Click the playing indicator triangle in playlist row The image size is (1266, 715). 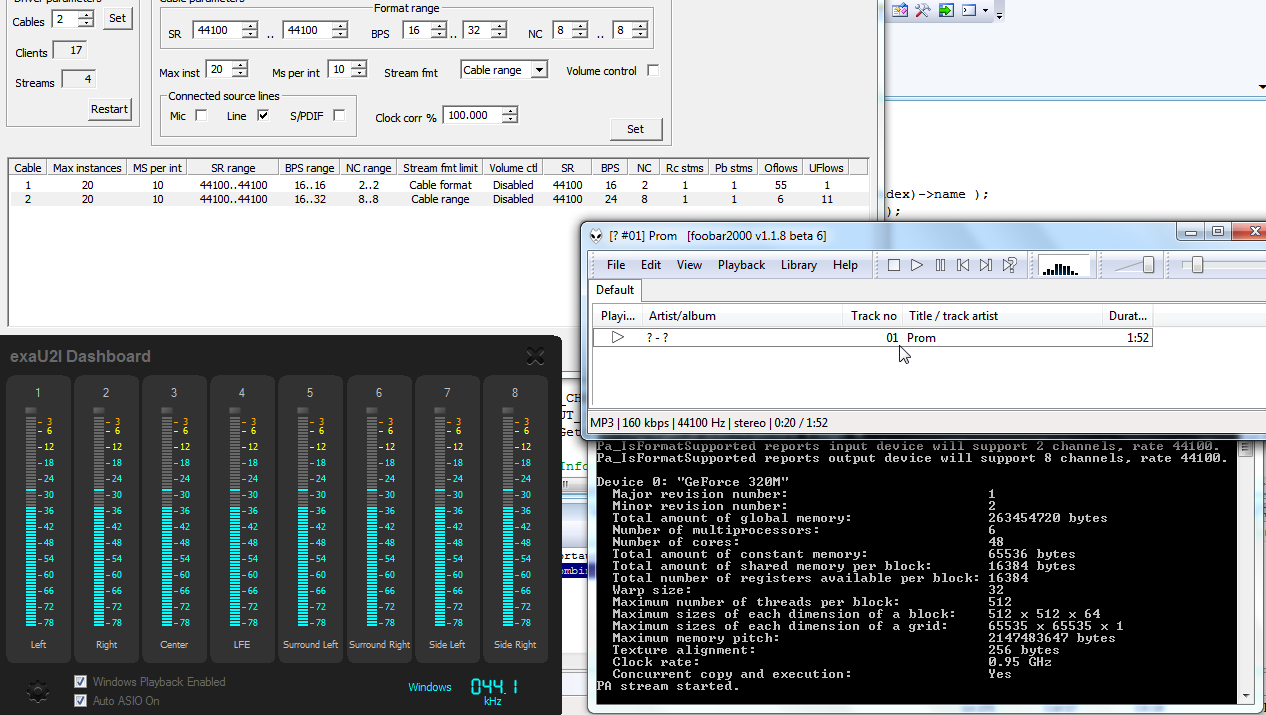pyautogui.click(x=618, y=338)
